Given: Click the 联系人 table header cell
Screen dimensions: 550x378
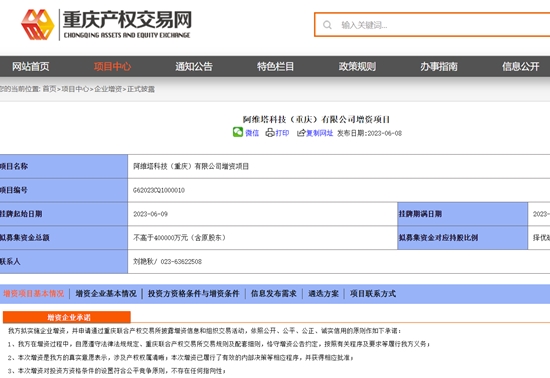Looking at the screenshot, I should point(63,262).
